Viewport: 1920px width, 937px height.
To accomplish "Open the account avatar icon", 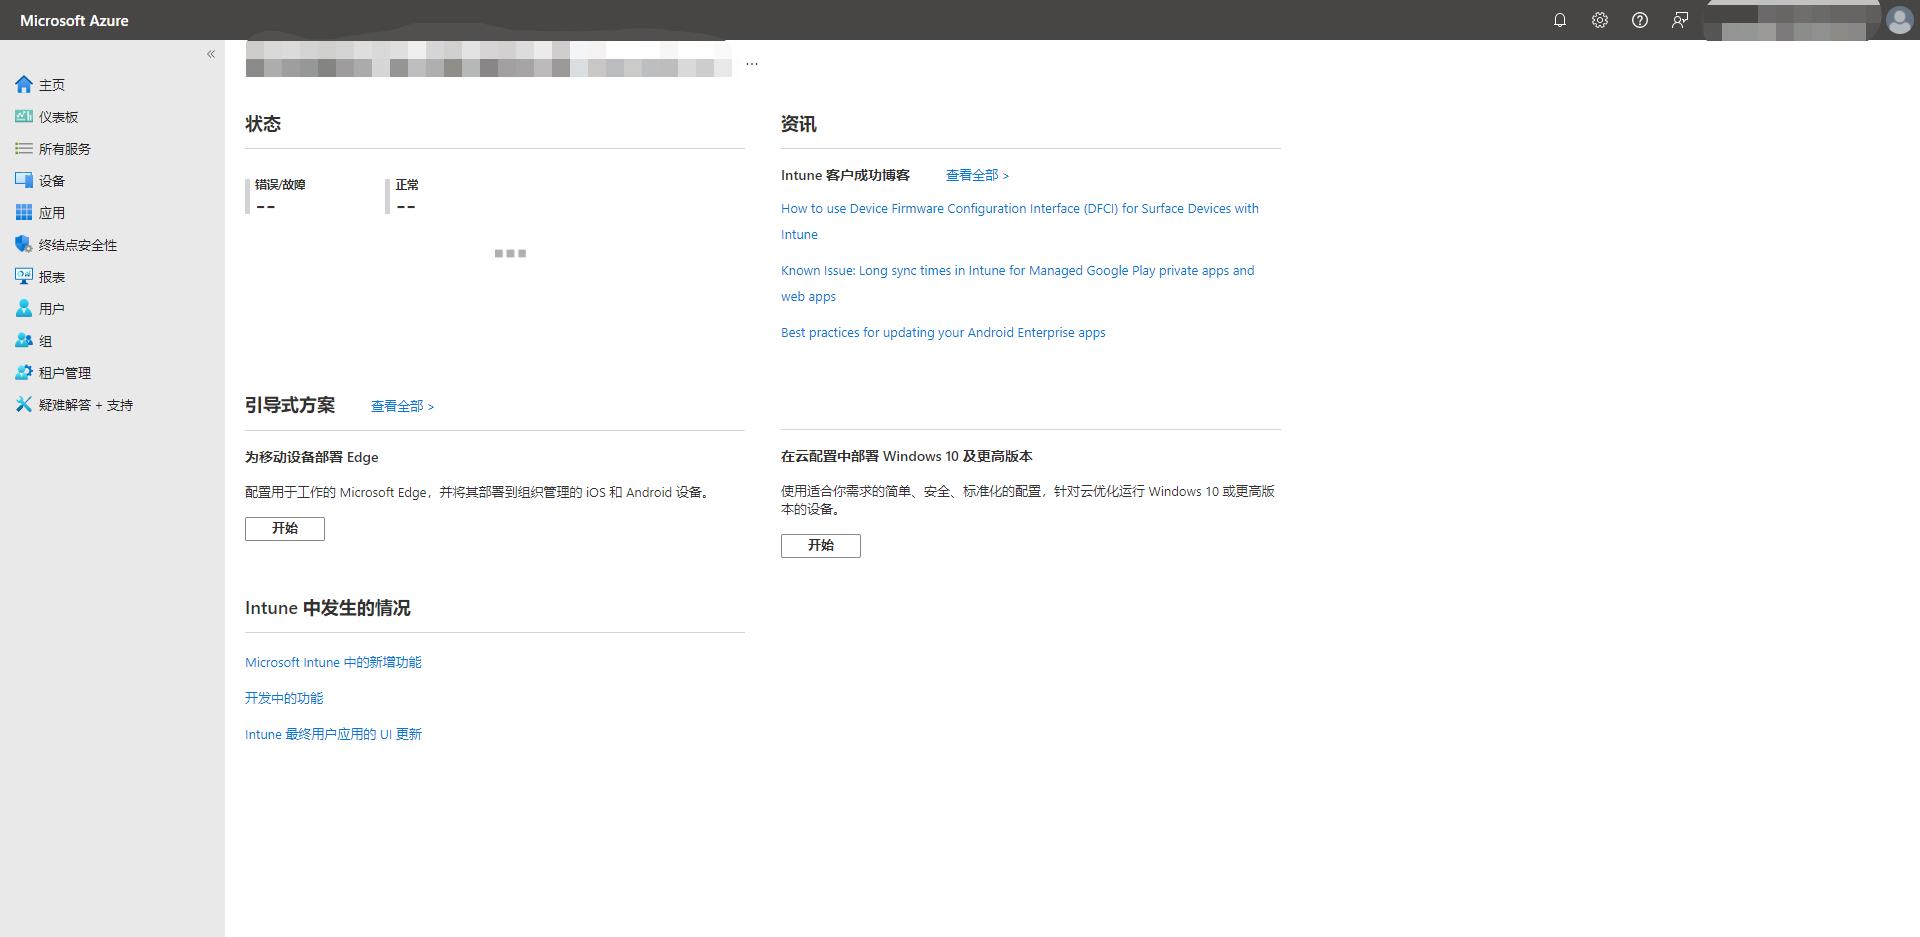I will click(x=1899, y=20).
